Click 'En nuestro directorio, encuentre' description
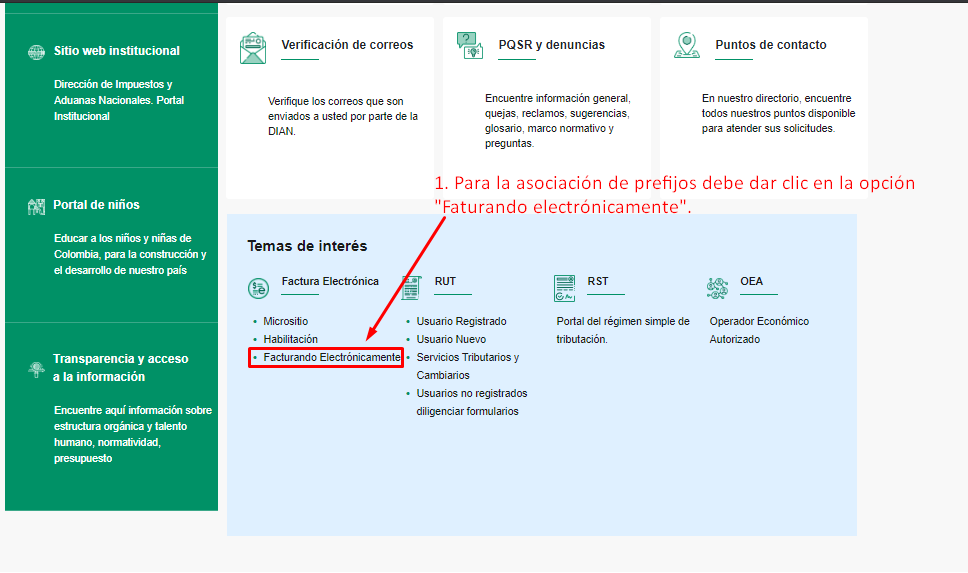Image resolution: width=968 pixels, height=573 pixels. pyautogui.click(x=778, y=113)
